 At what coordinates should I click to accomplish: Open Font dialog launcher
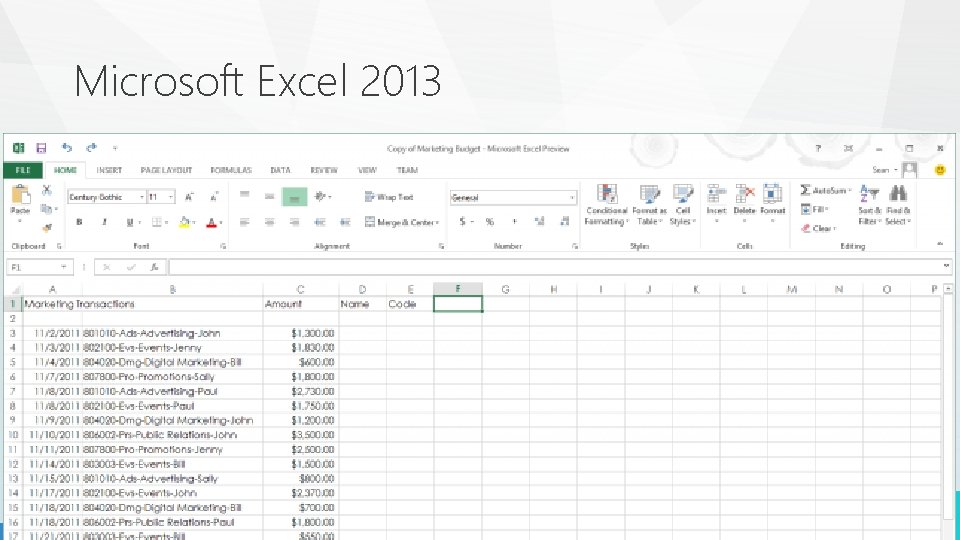(223, 246)
